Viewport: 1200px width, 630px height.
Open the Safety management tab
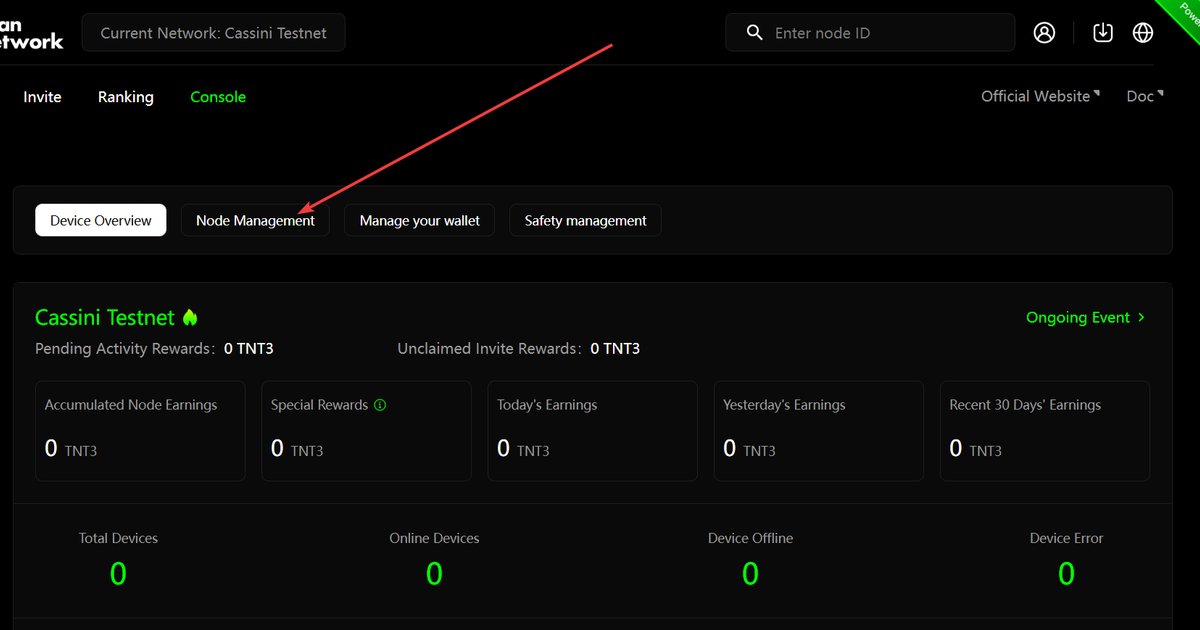click(586, 220)
